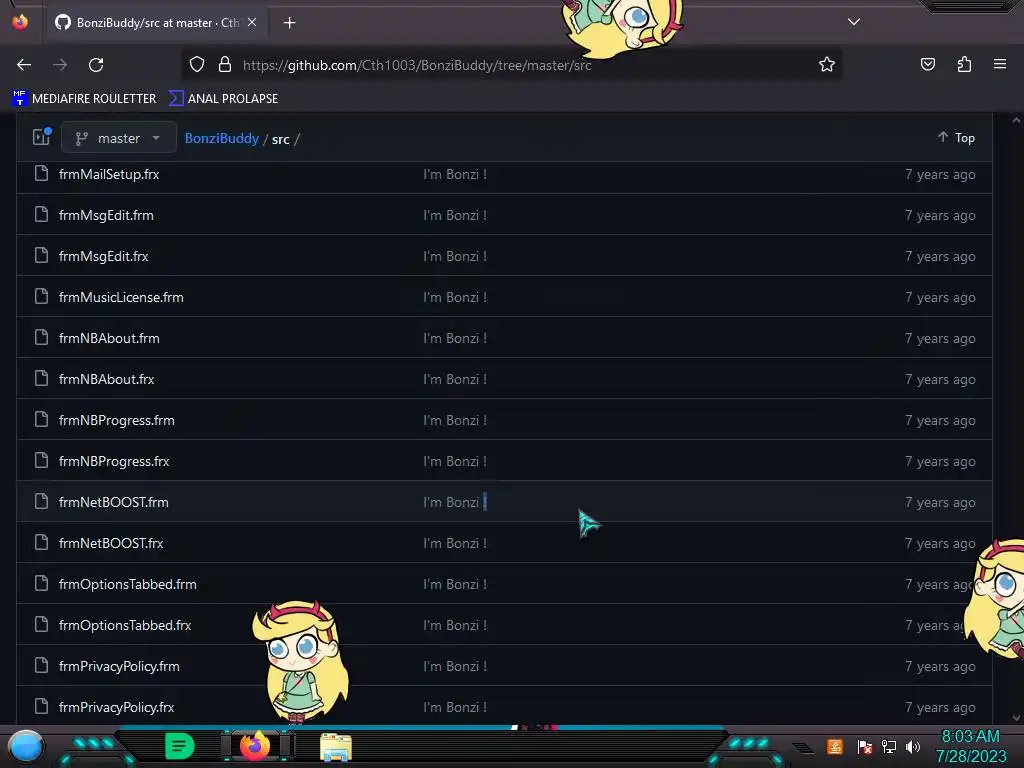List all tabs via the chevron
The image size is (1024, 768).
point(854,22)
